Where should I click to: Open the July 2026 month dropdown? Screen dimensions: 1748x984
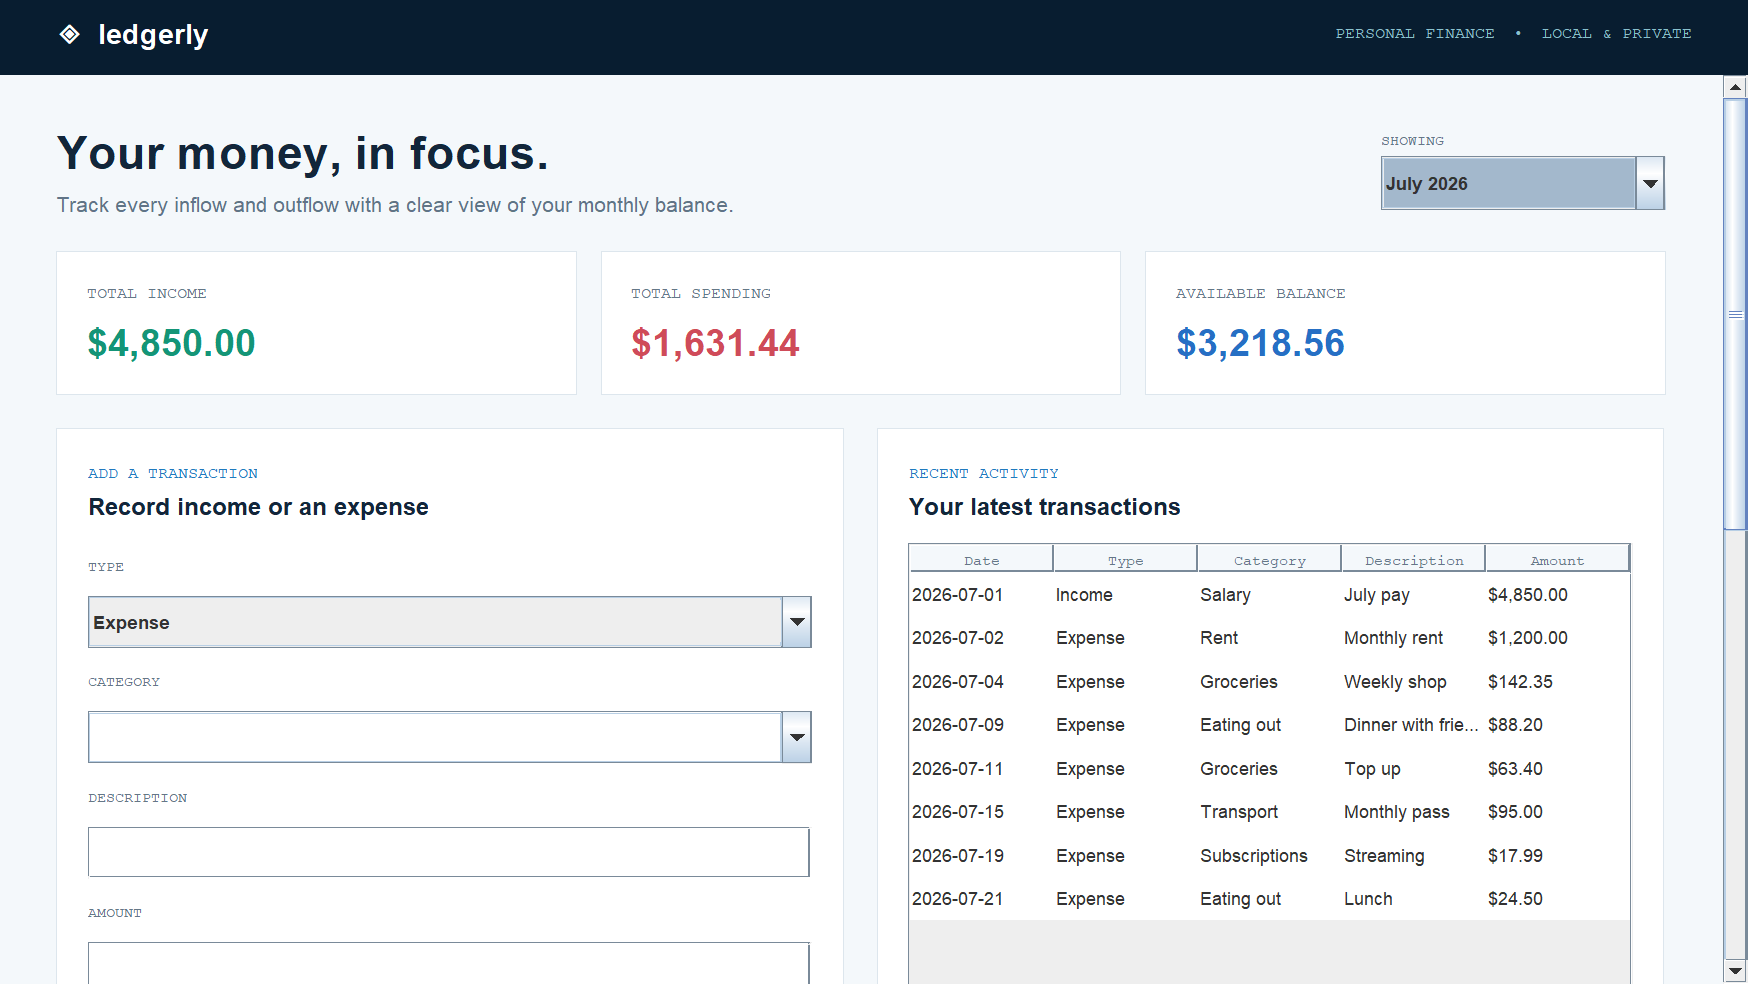pyautogui.click(x=1522, y=183)
